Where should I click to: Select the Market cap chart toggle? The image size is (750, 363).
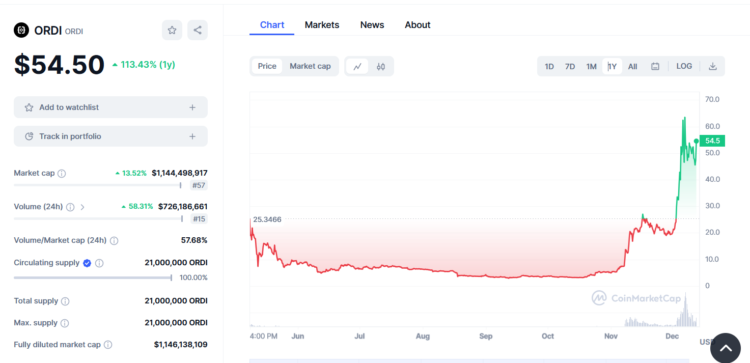pyautogui.click(x=310, y=66)
